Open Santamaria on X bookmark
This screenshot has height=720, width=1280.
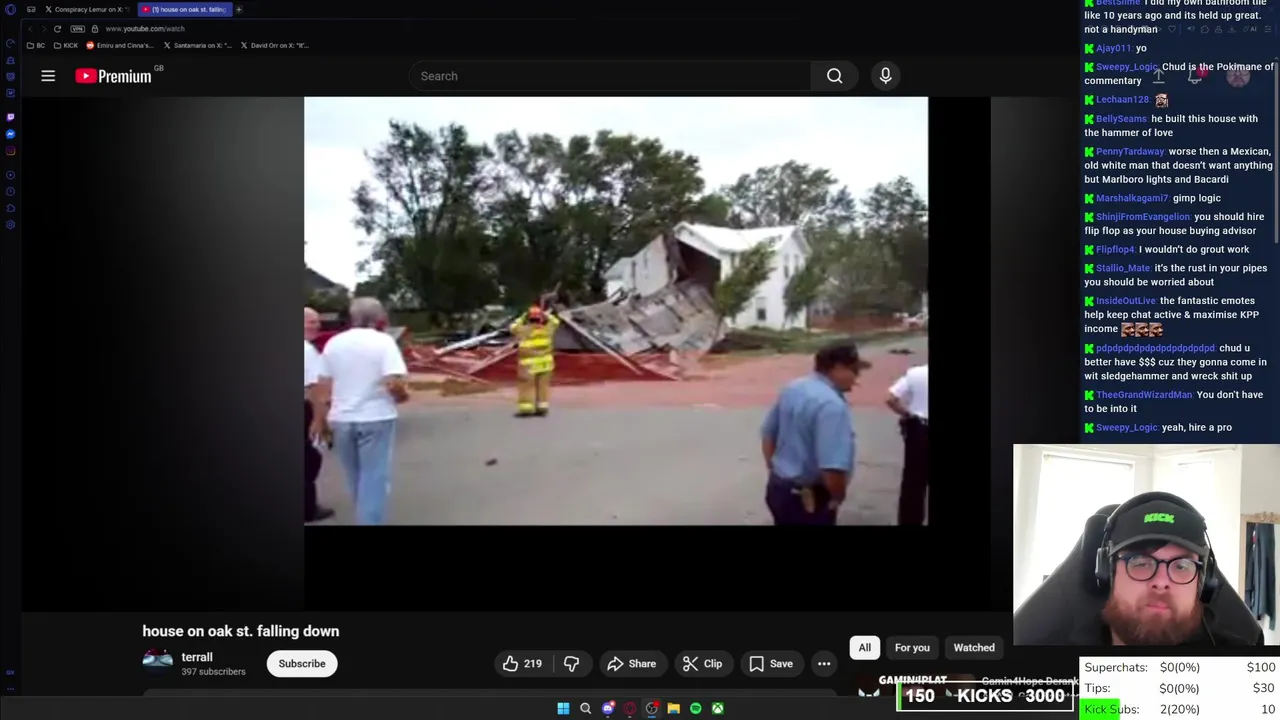[199, 46]
